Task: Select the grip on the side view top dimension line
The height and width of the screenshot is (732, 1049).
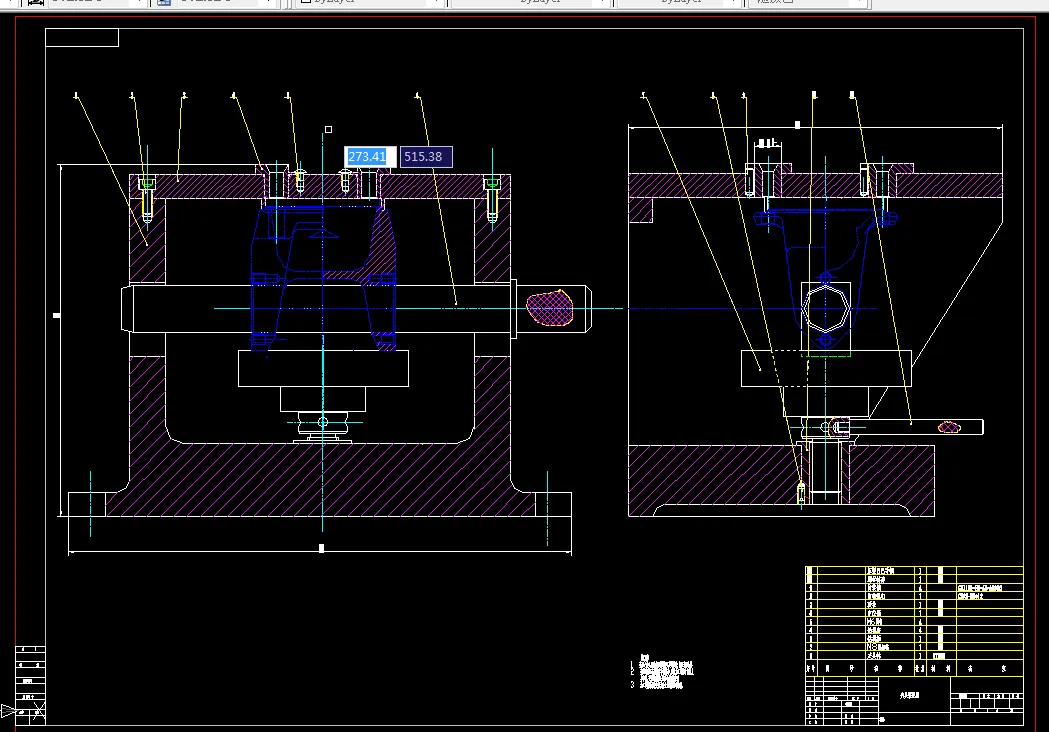Action: 797,124
